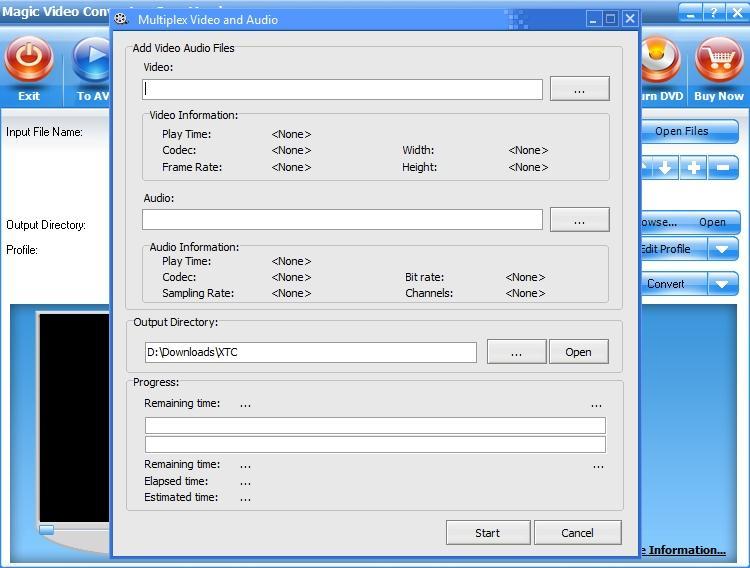Click the Sampling Rate label
This screenshot has height=568, width=750.
198,293
